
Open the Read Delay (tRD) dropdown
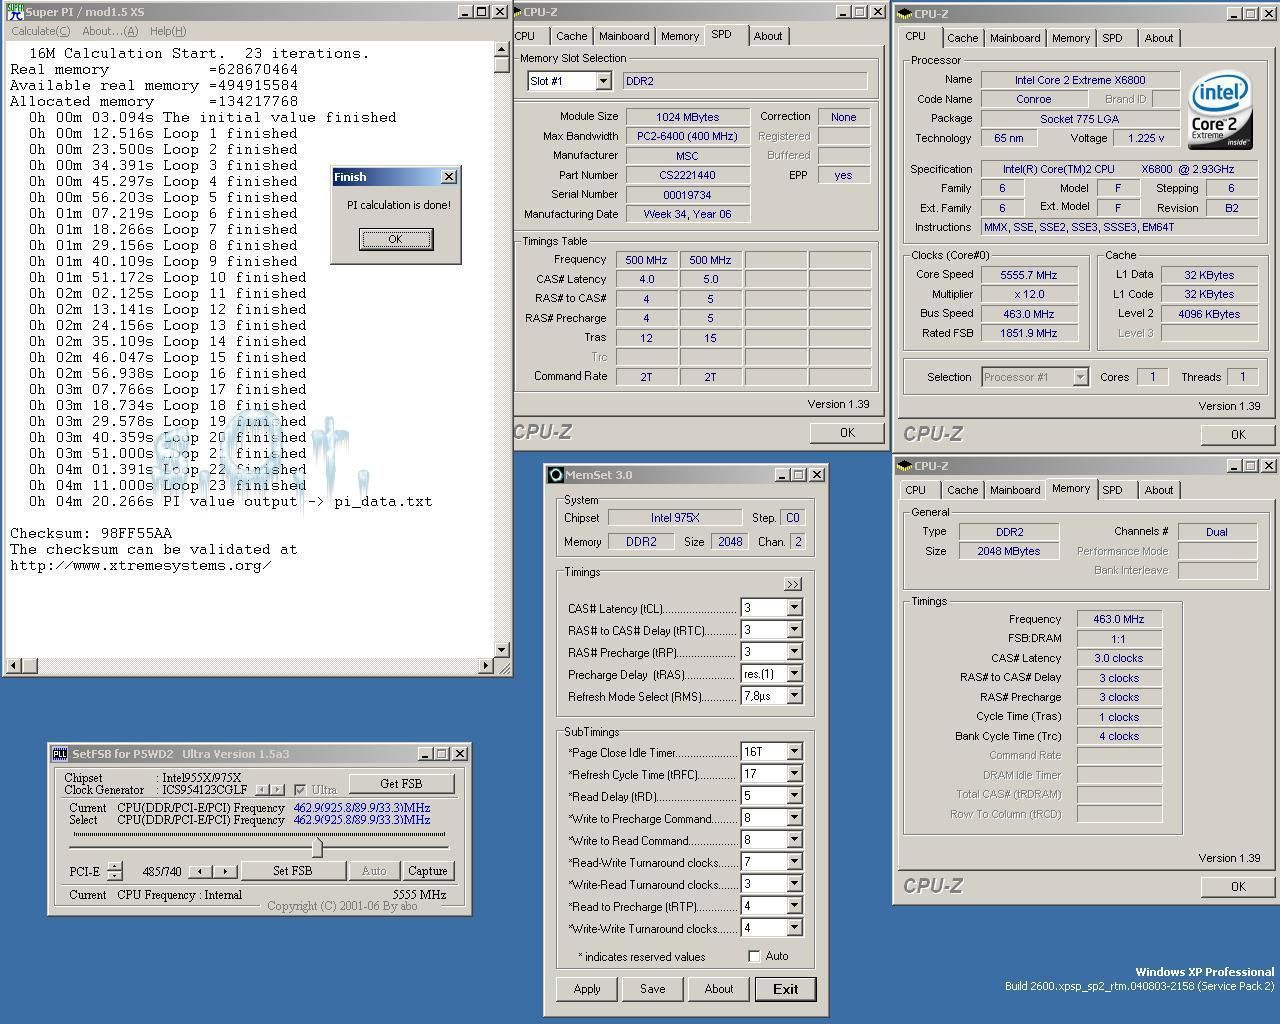[x=794, y=796]
